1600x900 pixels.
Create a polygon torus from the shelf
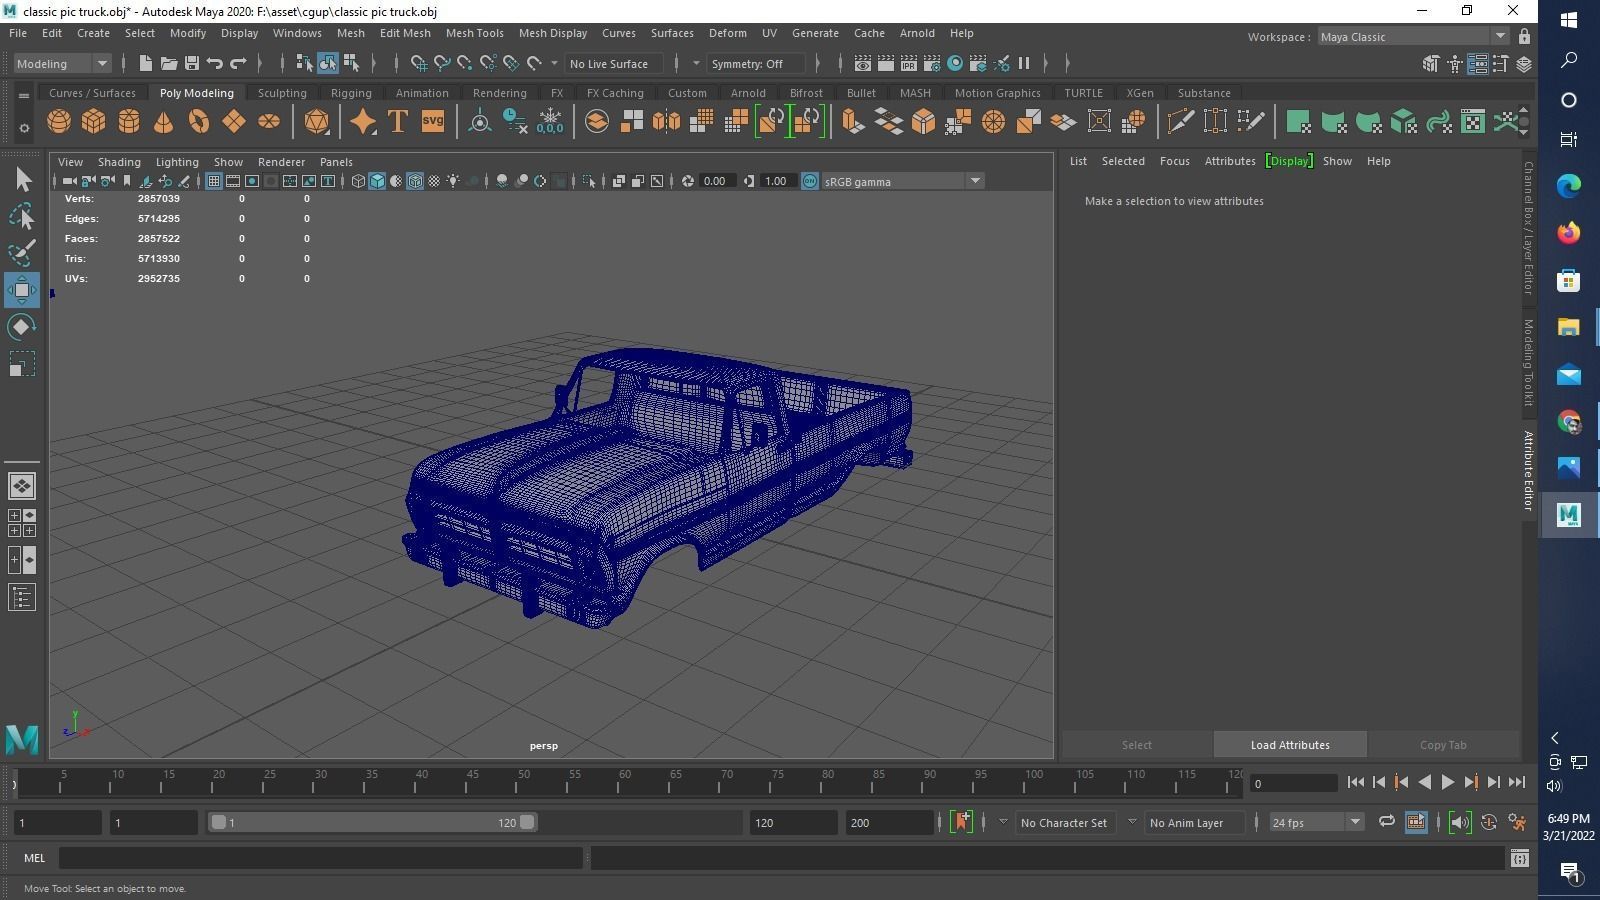click(199, 122)
